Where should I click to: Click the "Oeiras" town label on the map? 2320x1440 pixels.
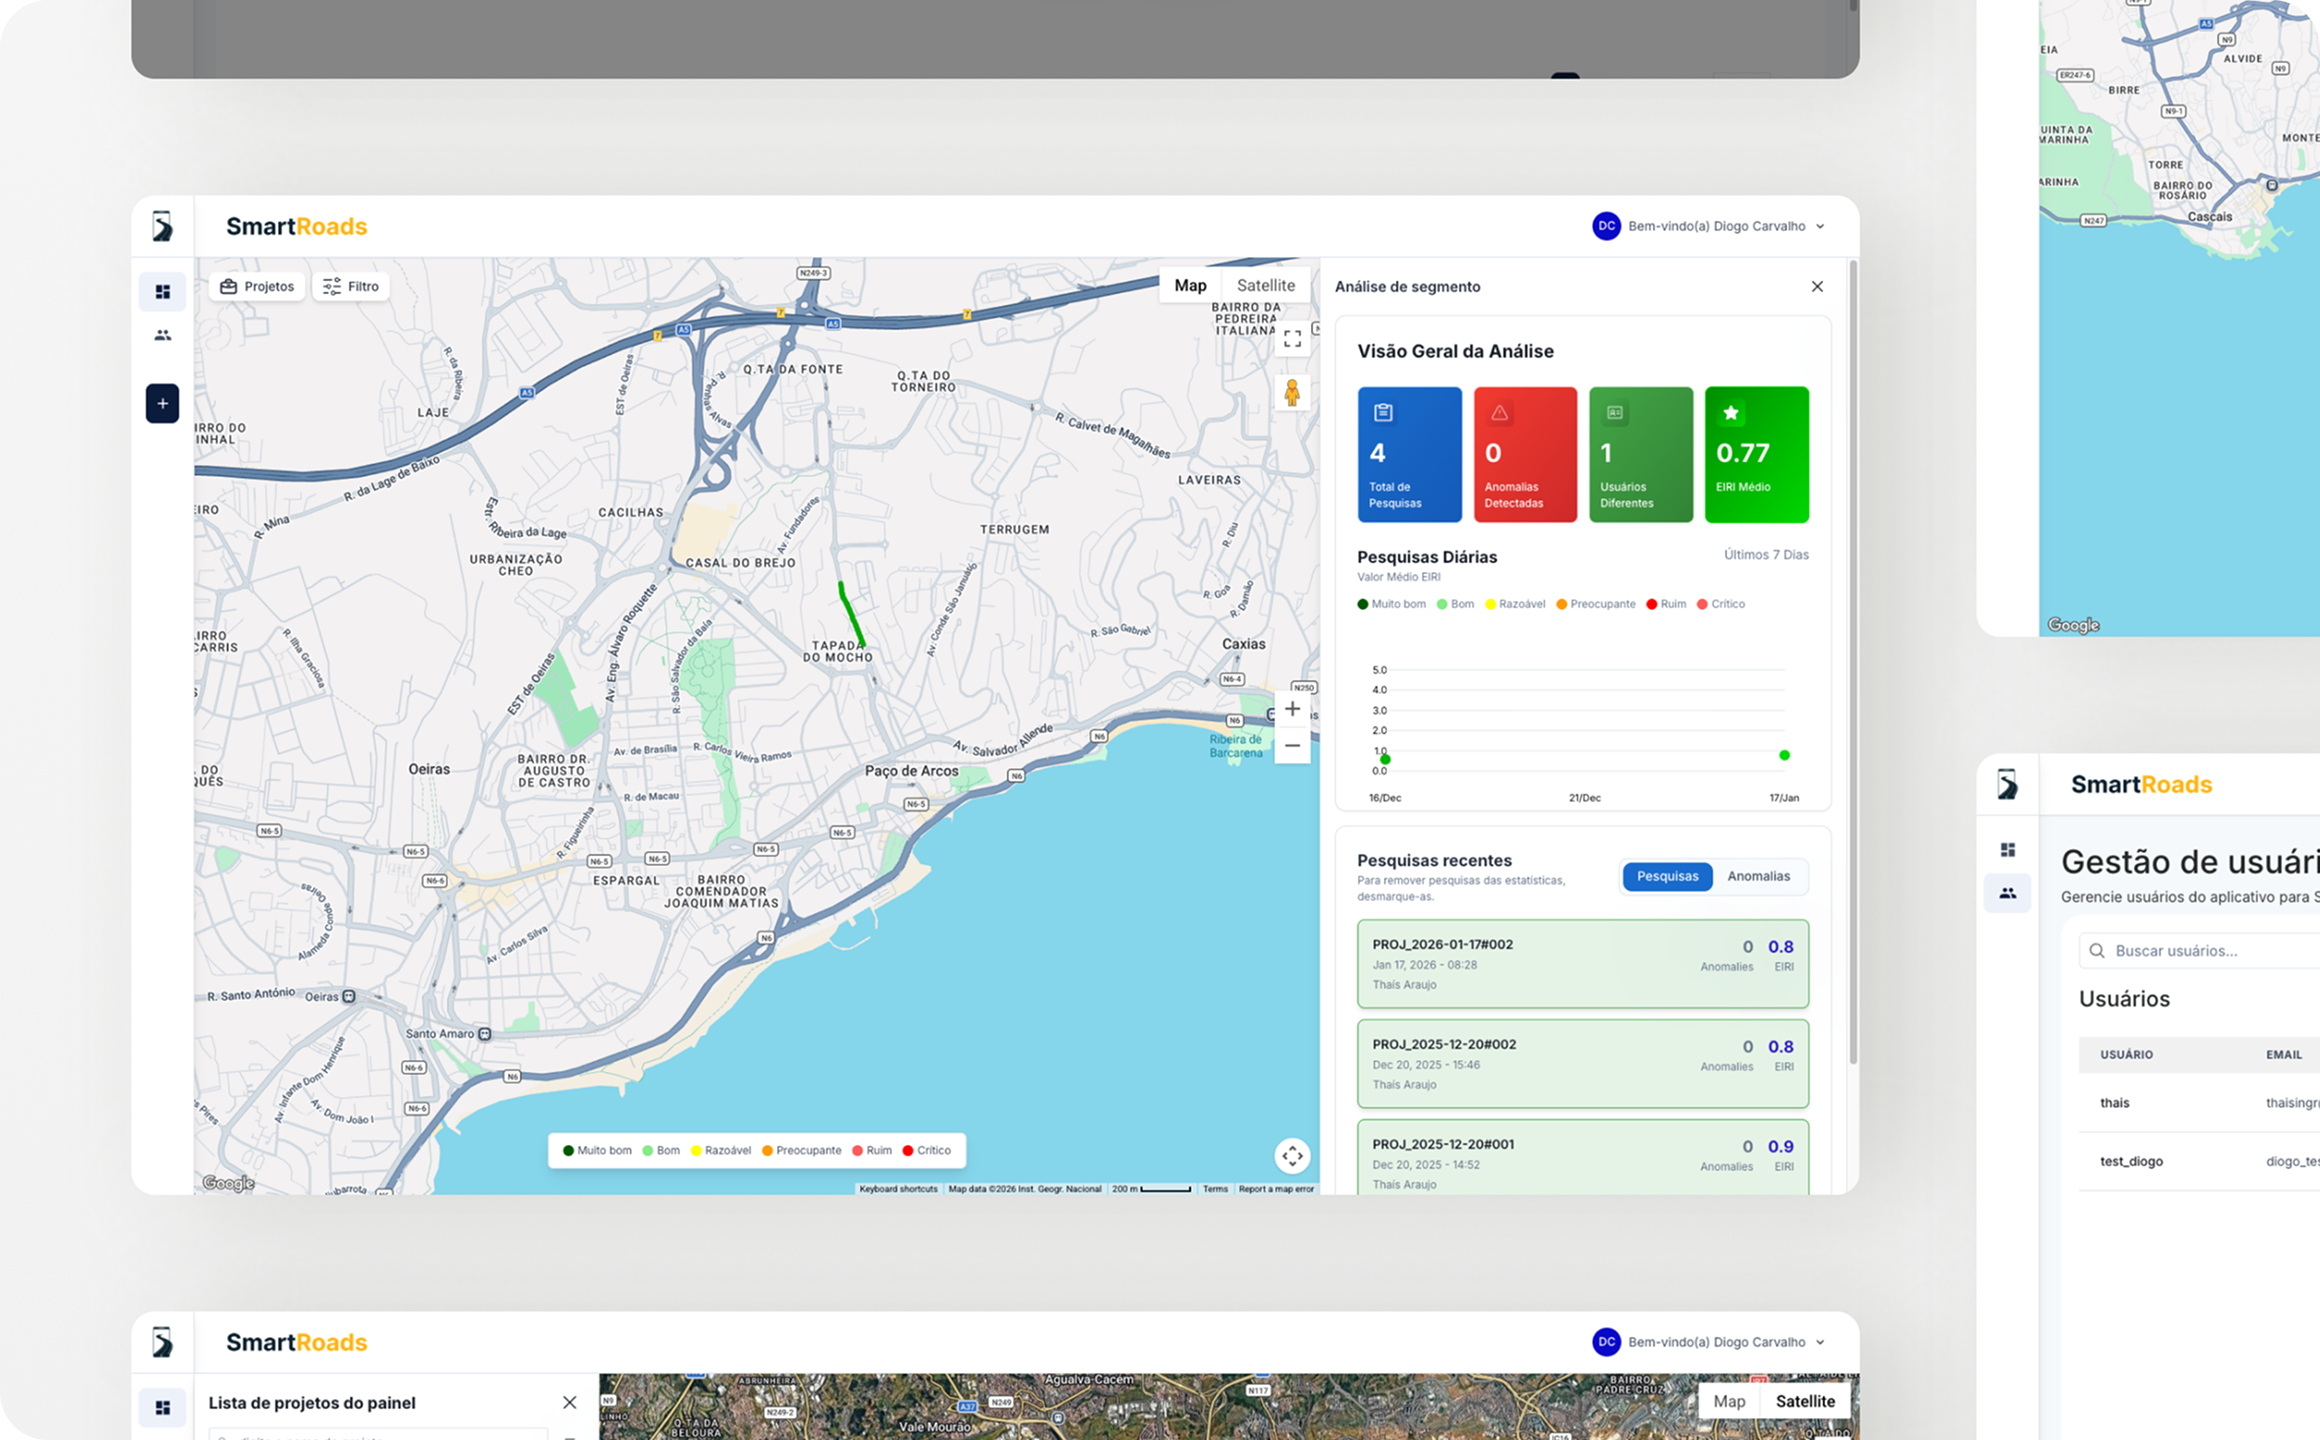click(429, 769)
